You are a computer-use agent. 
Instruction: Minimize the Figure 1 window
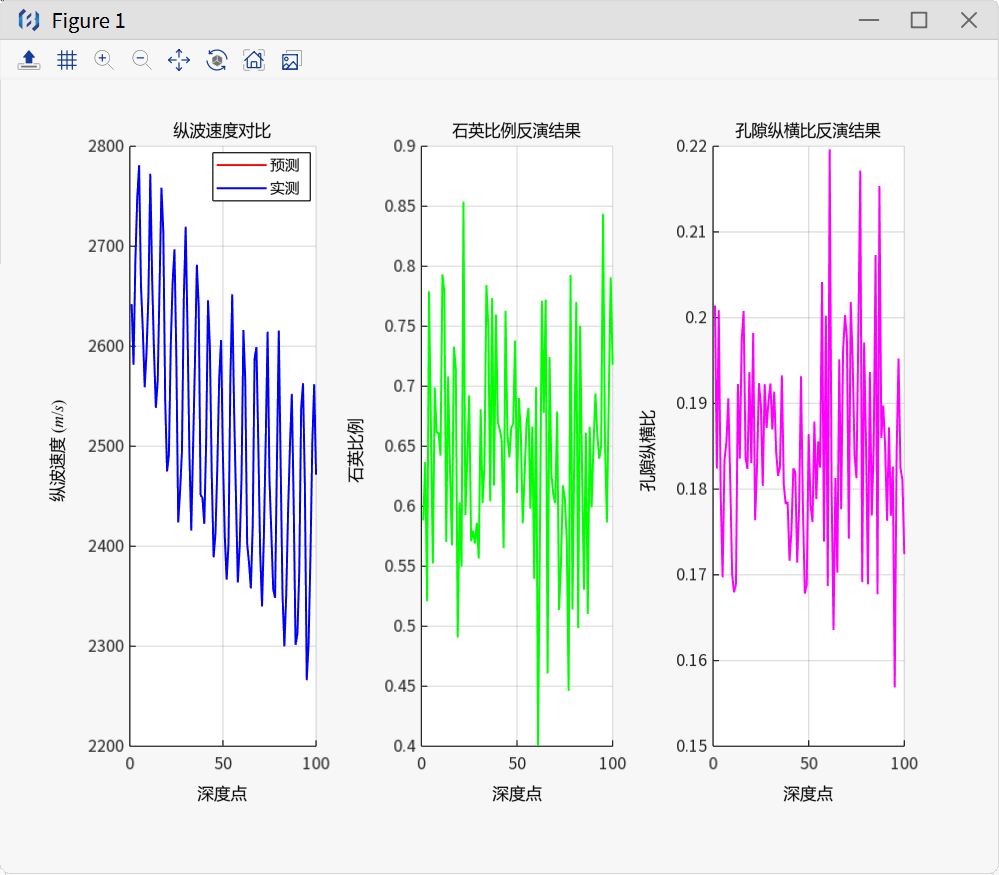868,20
